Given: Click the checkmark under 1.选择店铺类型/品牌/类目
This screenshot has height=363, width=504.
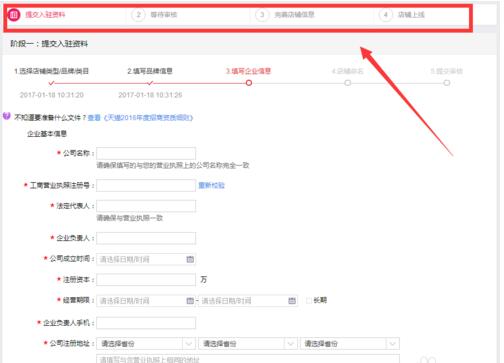Looking at the screenshot, I should click(x=51, y=83).
